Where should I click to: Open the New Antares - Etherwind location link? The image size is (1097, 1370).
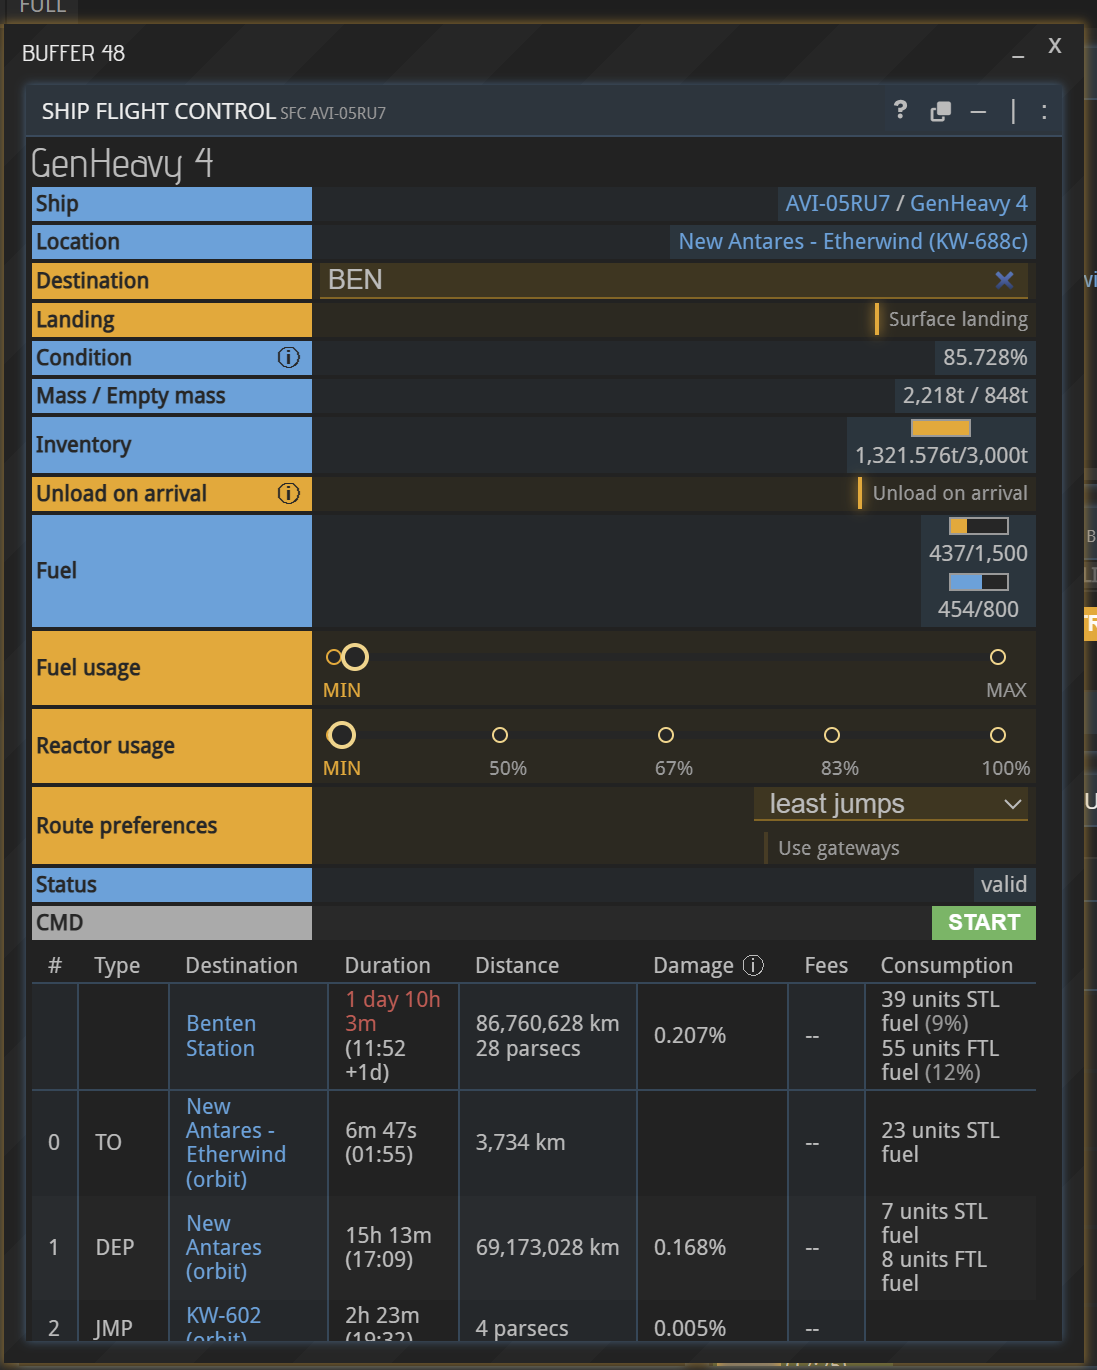tap(852, 242)
